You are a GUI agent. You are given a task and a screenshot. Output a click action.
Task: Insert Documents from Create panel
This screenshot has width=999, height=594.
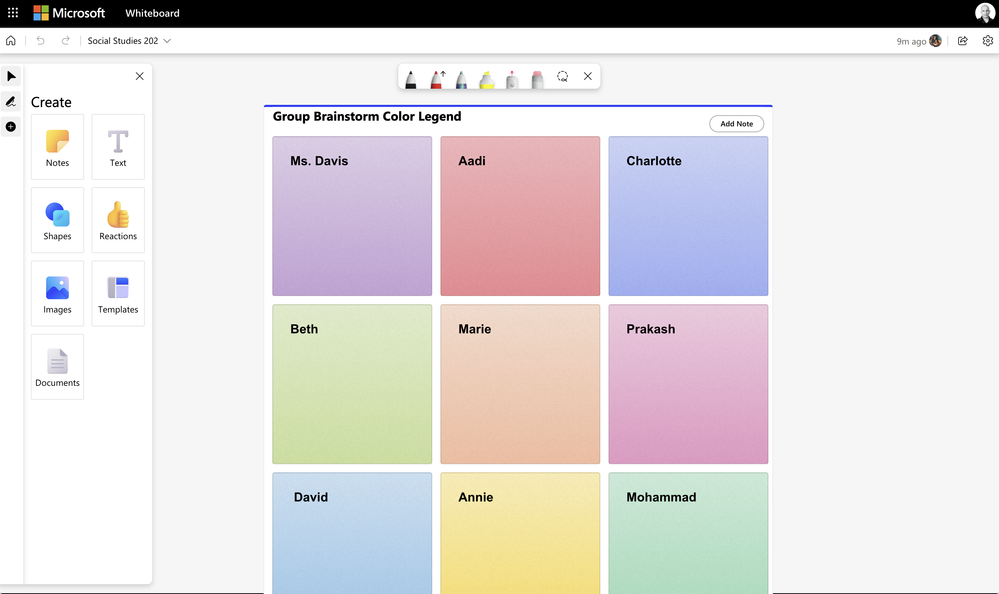57,367
